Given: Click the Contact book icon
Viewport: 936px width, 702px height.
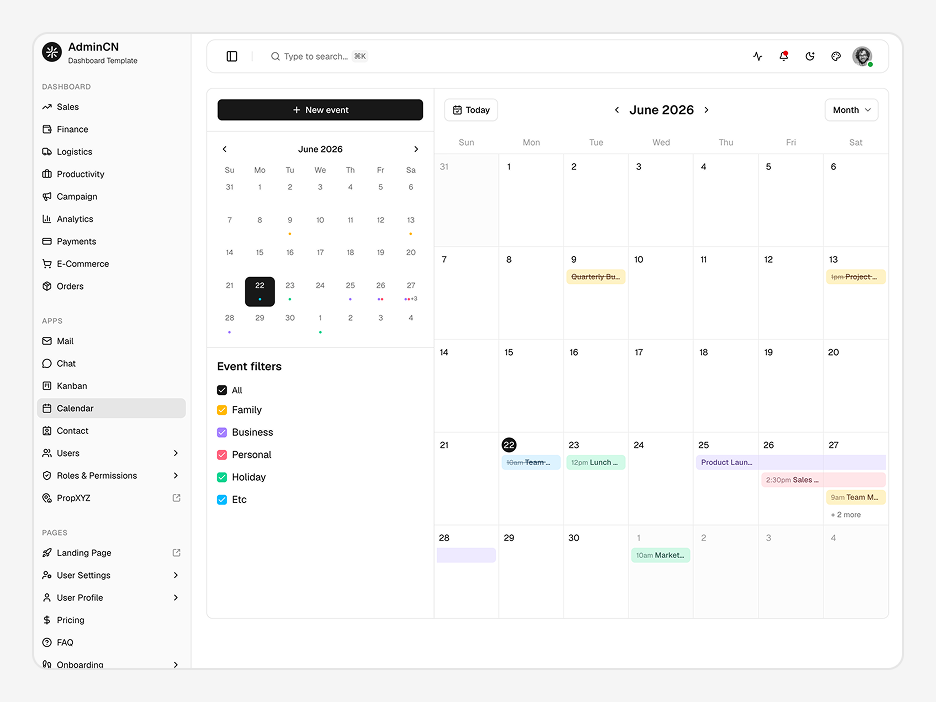Looking at the screenshot, I should click(47, 430).
